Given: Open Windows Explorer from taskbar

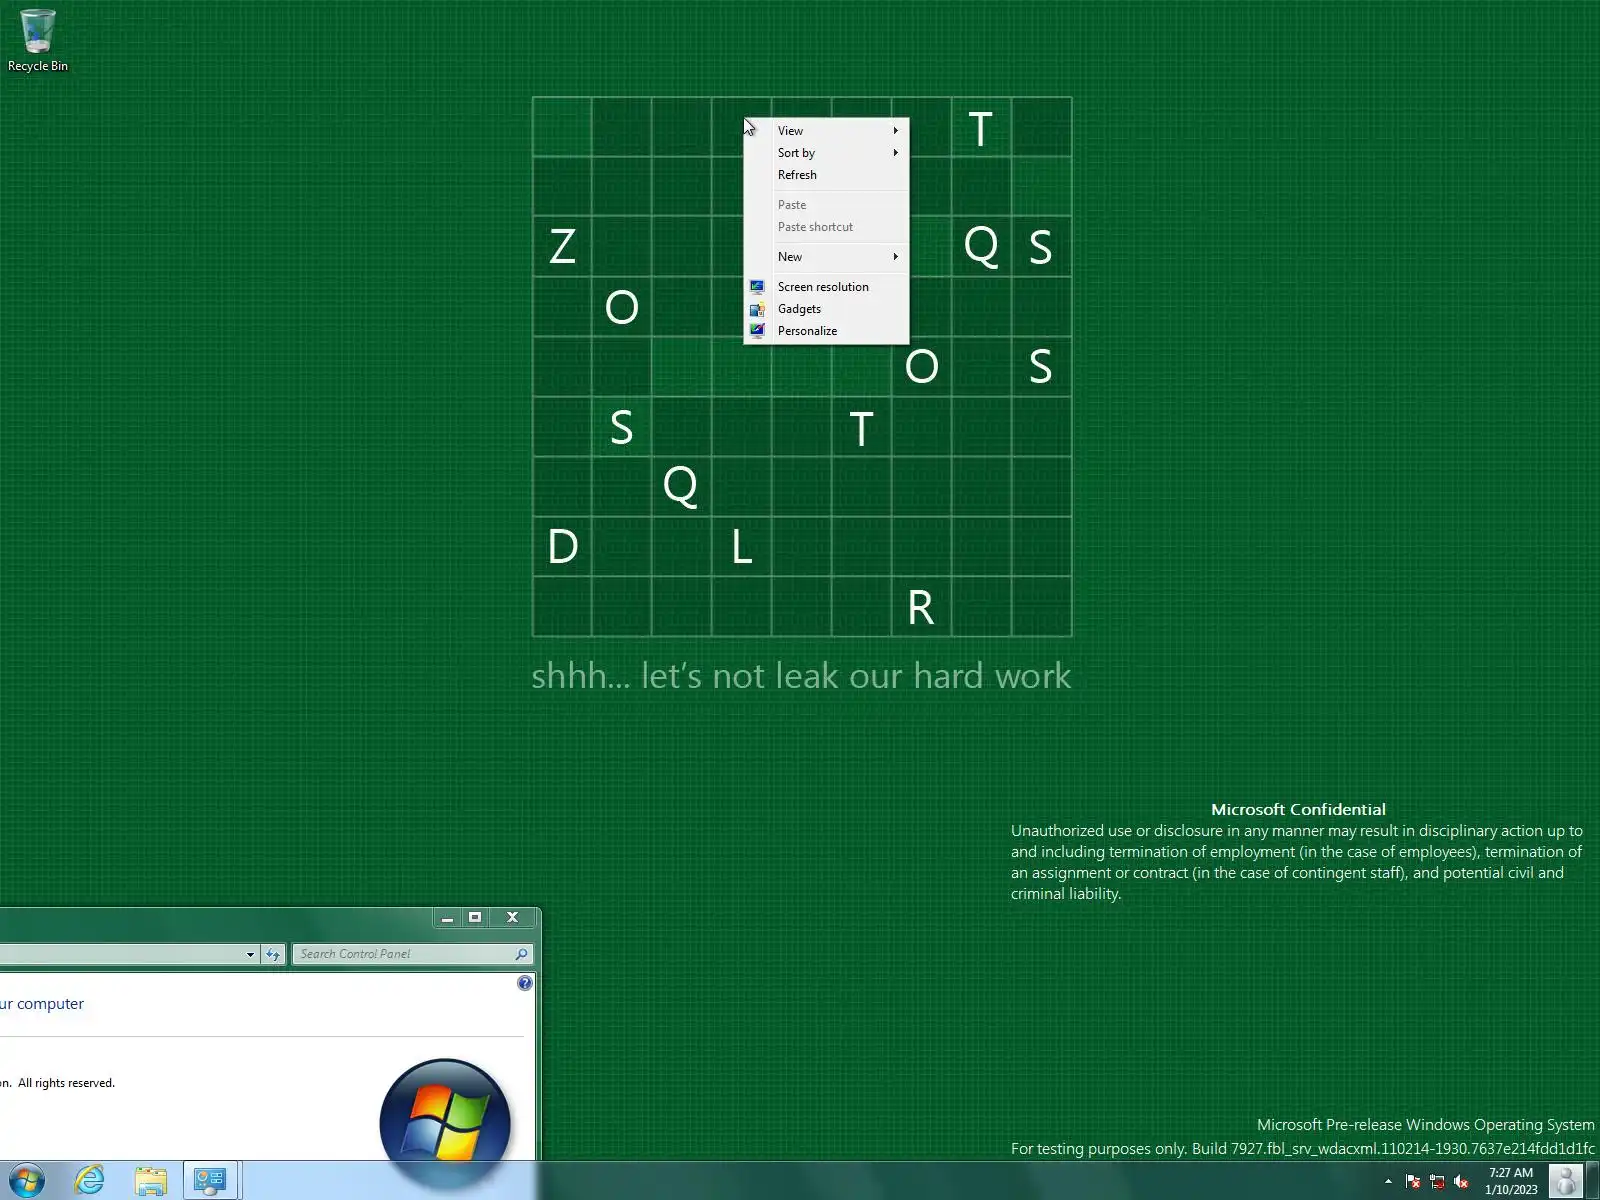Looking at the screenshot, I should click(x=150, y=1181).
